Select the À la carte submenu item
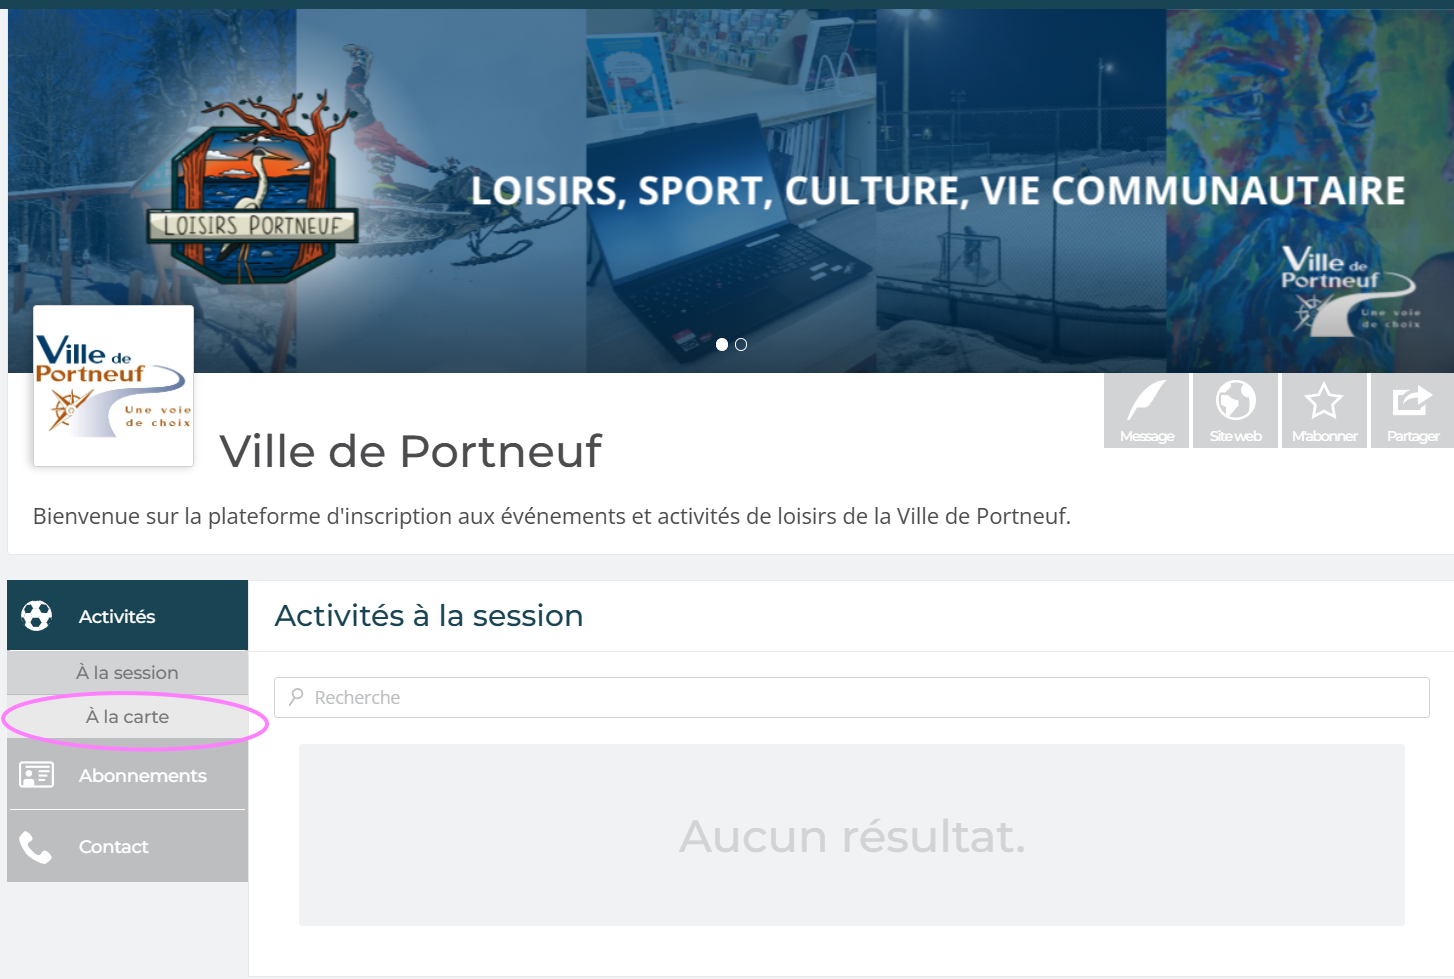Viewport: 1454px width, 979px height. tap(127, 717)
